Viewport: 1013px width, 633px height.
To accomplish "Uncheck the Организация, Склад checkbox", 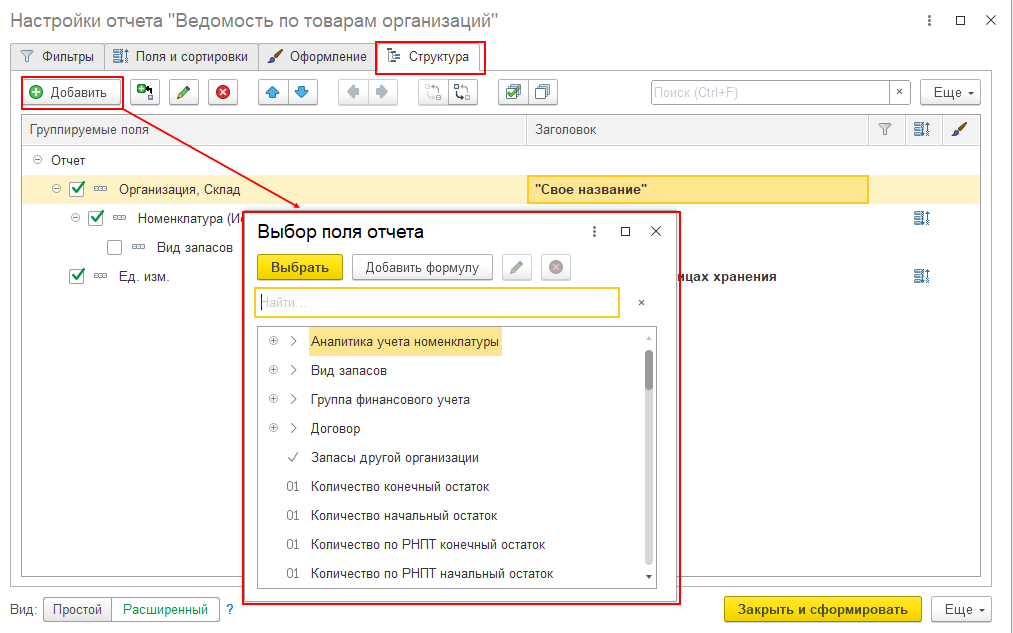I will pos(77,189).
